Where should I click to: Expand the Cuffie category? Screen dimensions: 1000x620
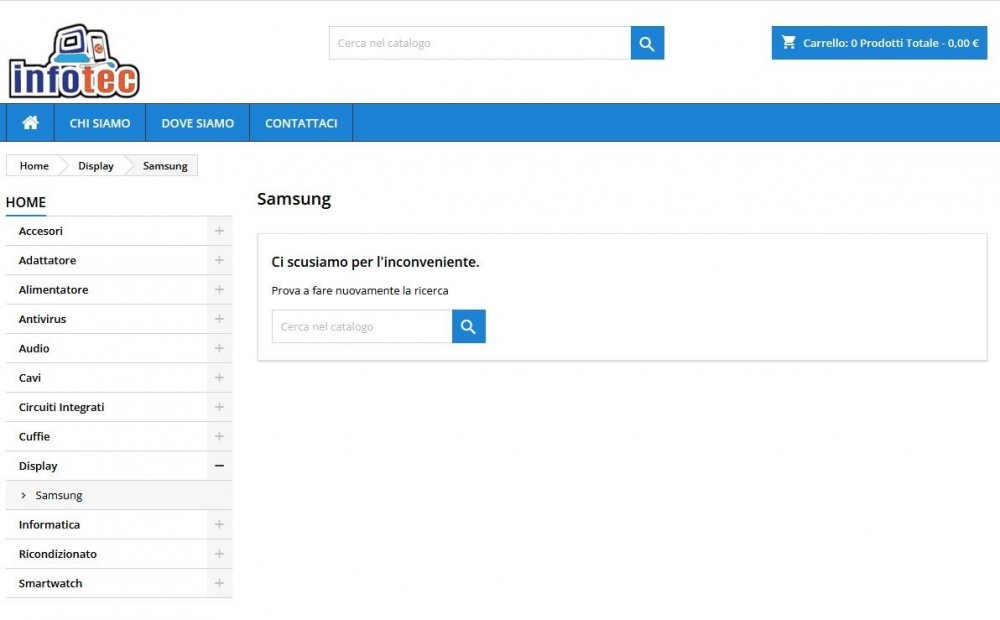[218, 436]
